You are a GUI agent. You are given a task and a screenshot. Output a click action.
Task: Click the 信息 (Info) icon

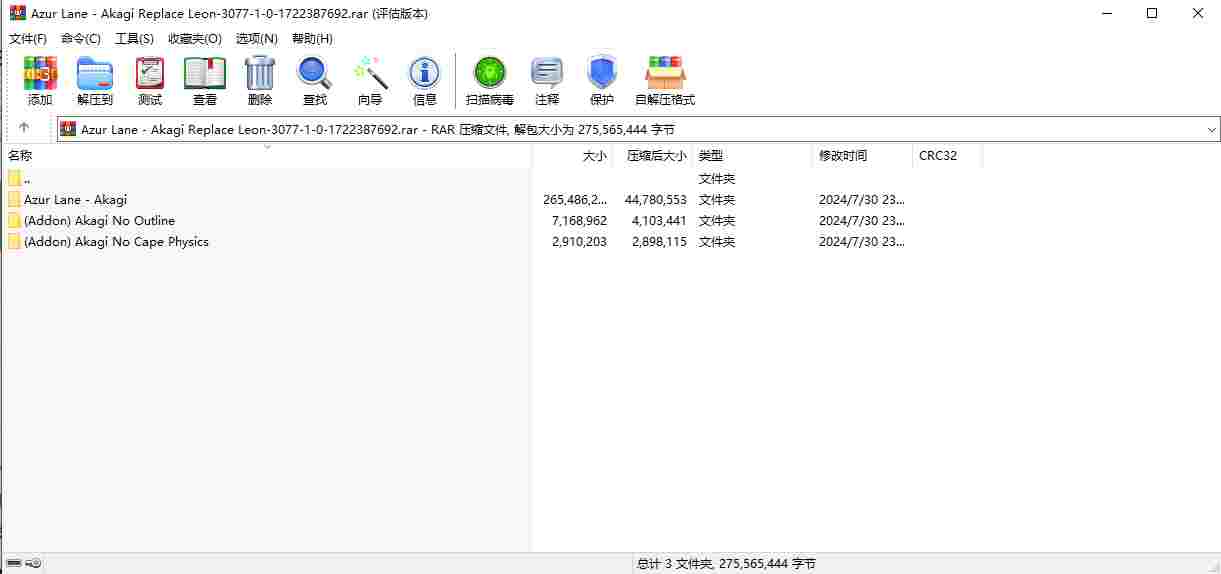(x=425, y=73)
